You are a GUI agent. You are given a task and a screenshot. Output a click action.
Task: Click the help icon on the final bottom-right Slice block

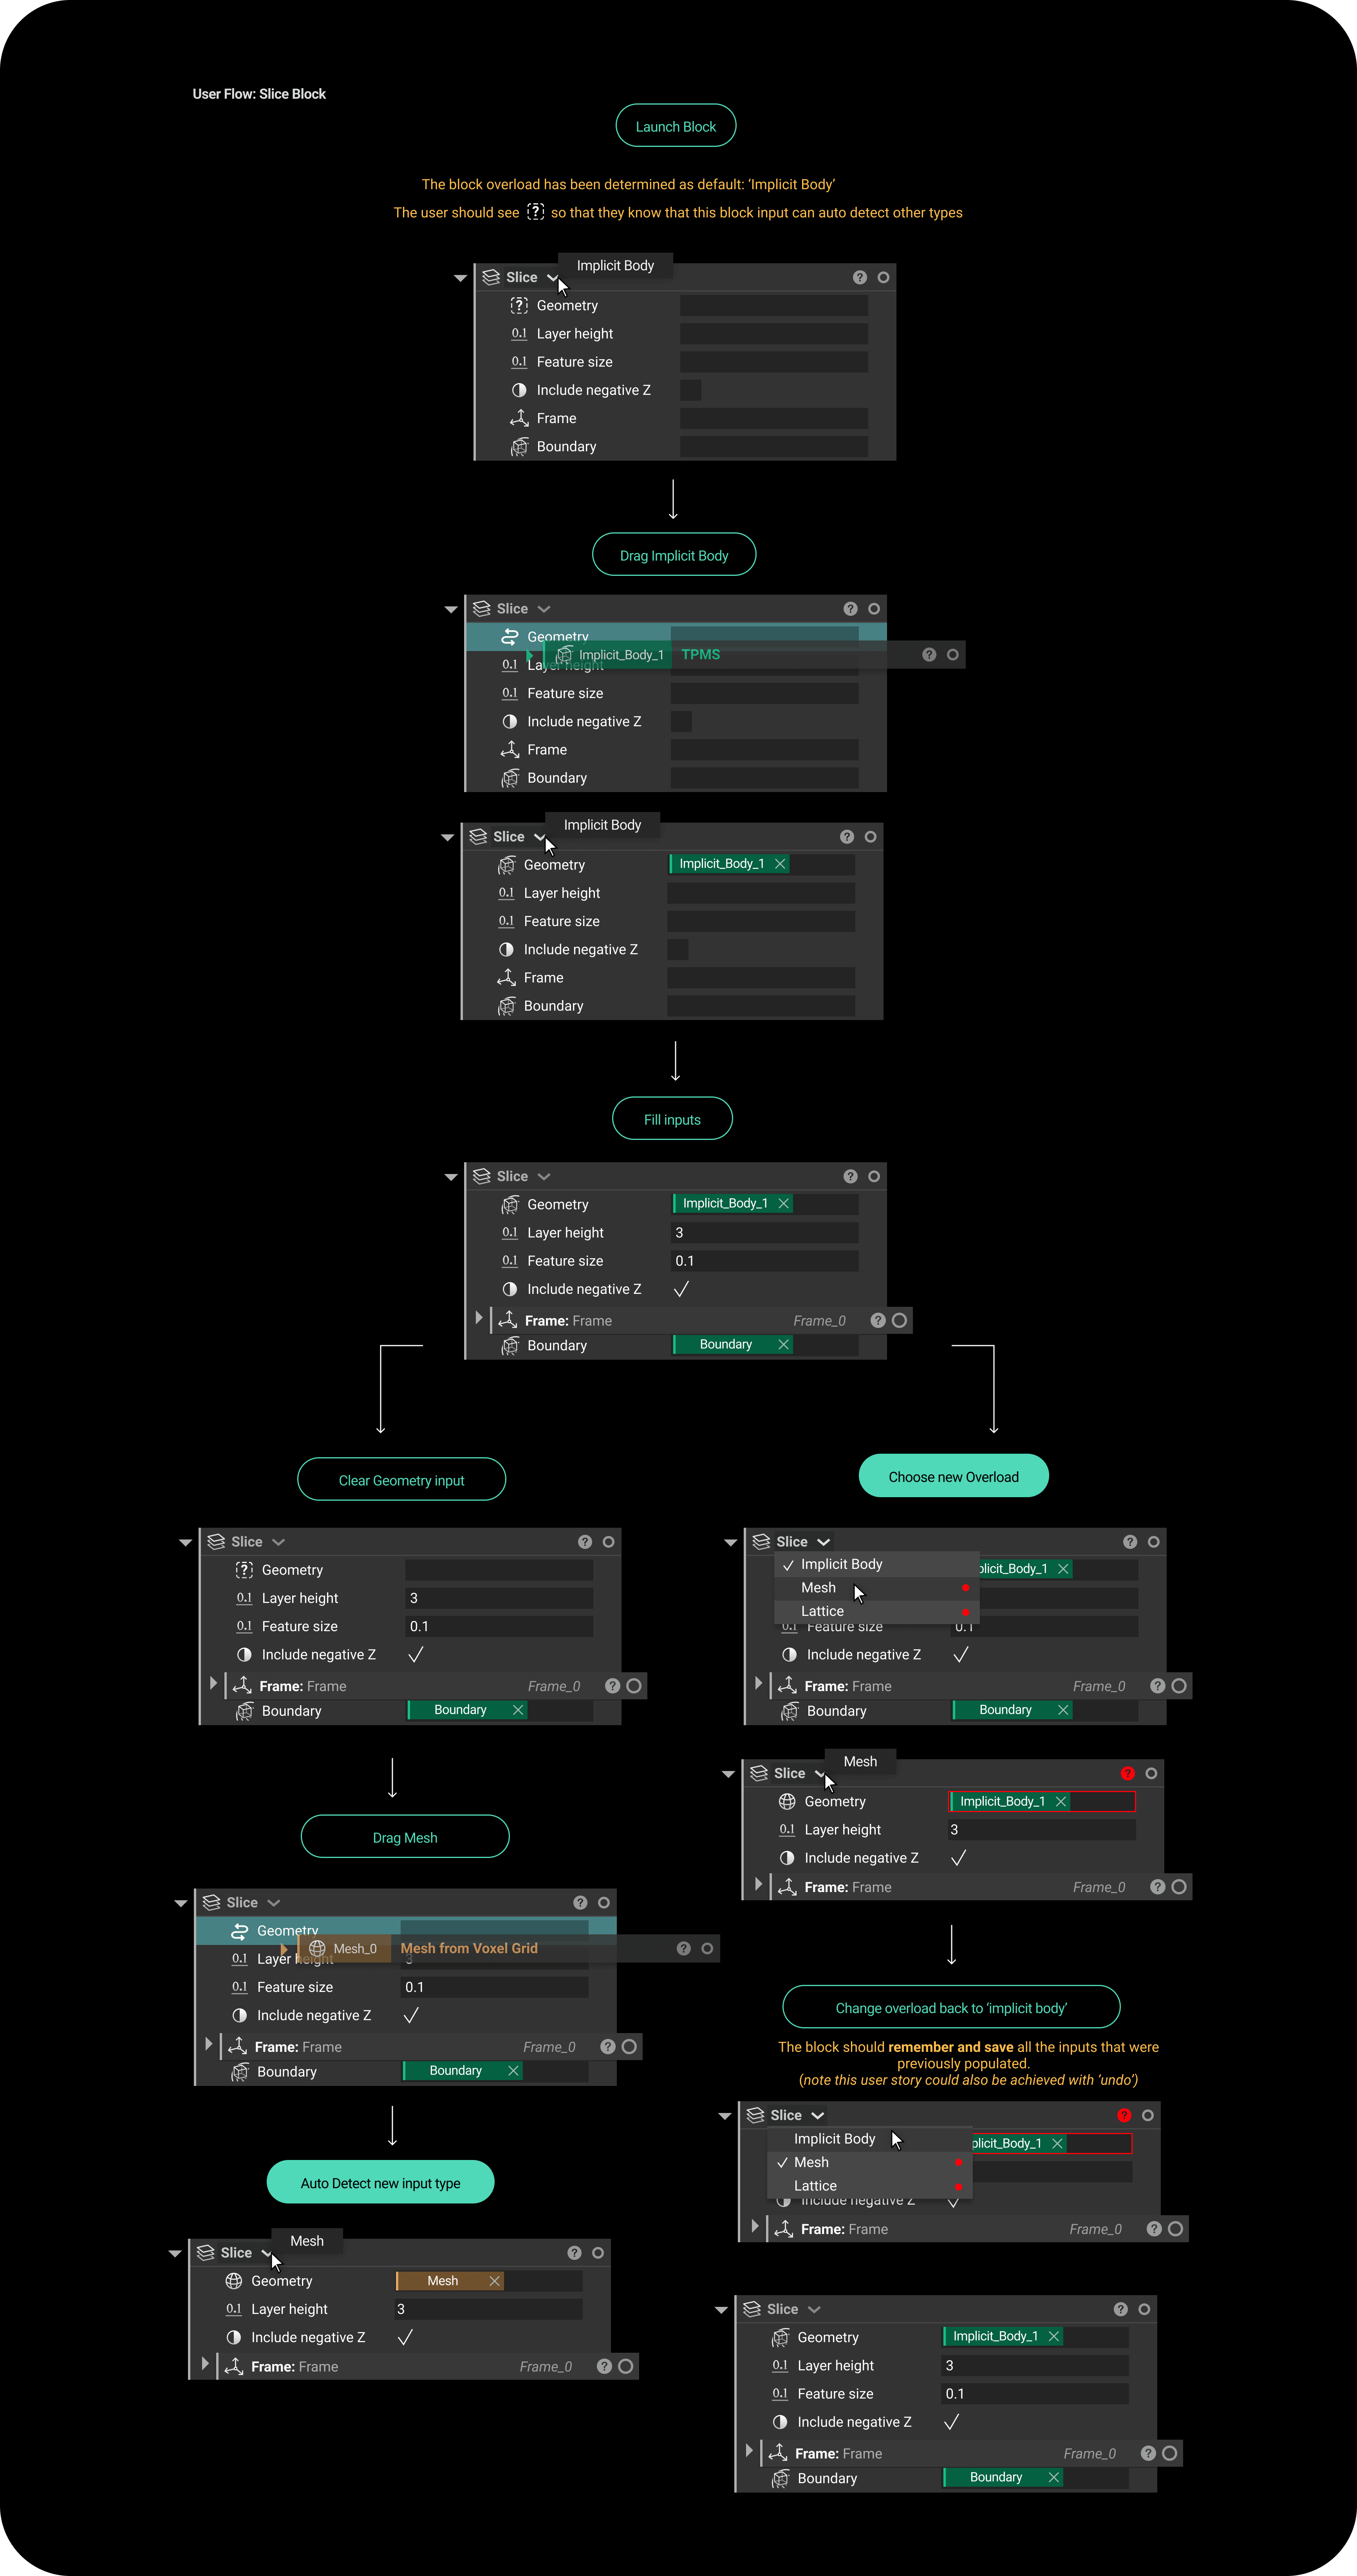coord(1120,2309)
